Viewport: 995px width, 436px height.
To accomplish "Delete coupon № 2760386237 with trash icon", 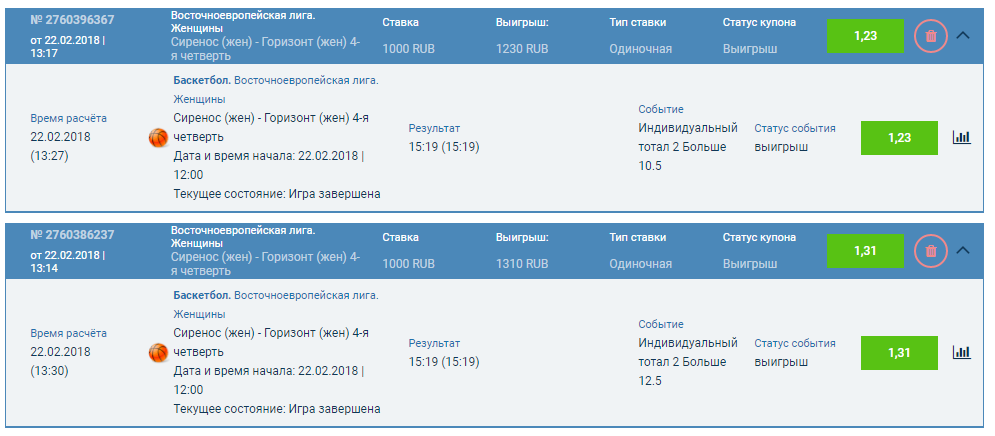I will [931, 250].
